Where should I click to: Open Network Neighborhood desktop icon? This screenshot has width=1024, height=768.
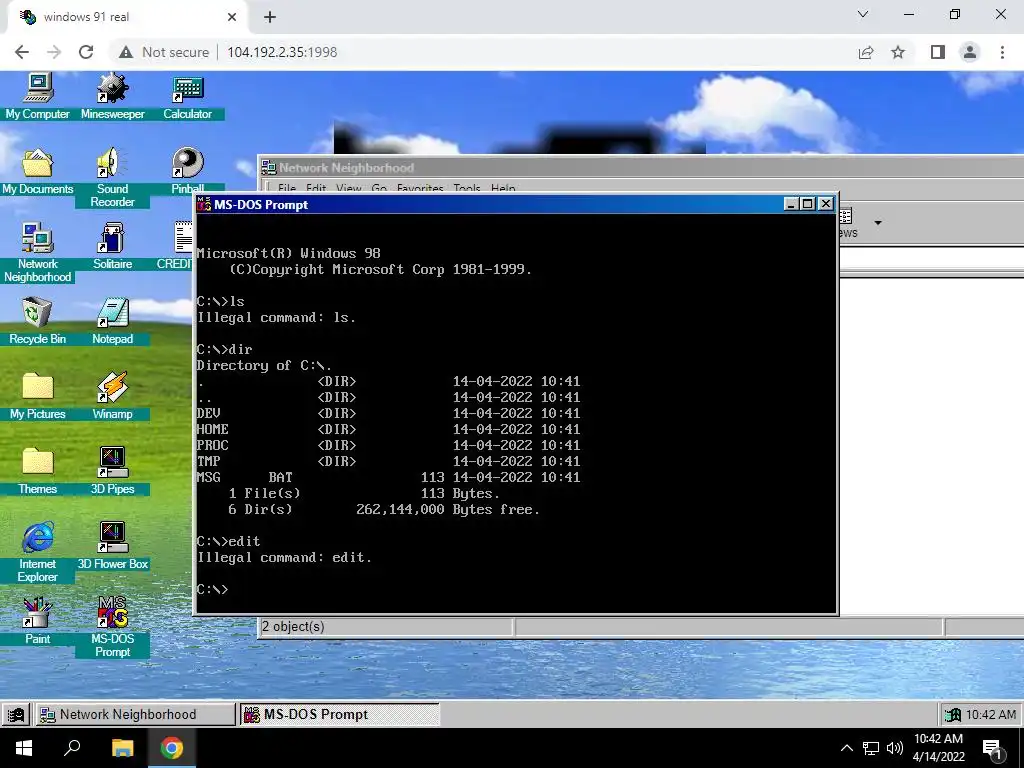(37, 251)
